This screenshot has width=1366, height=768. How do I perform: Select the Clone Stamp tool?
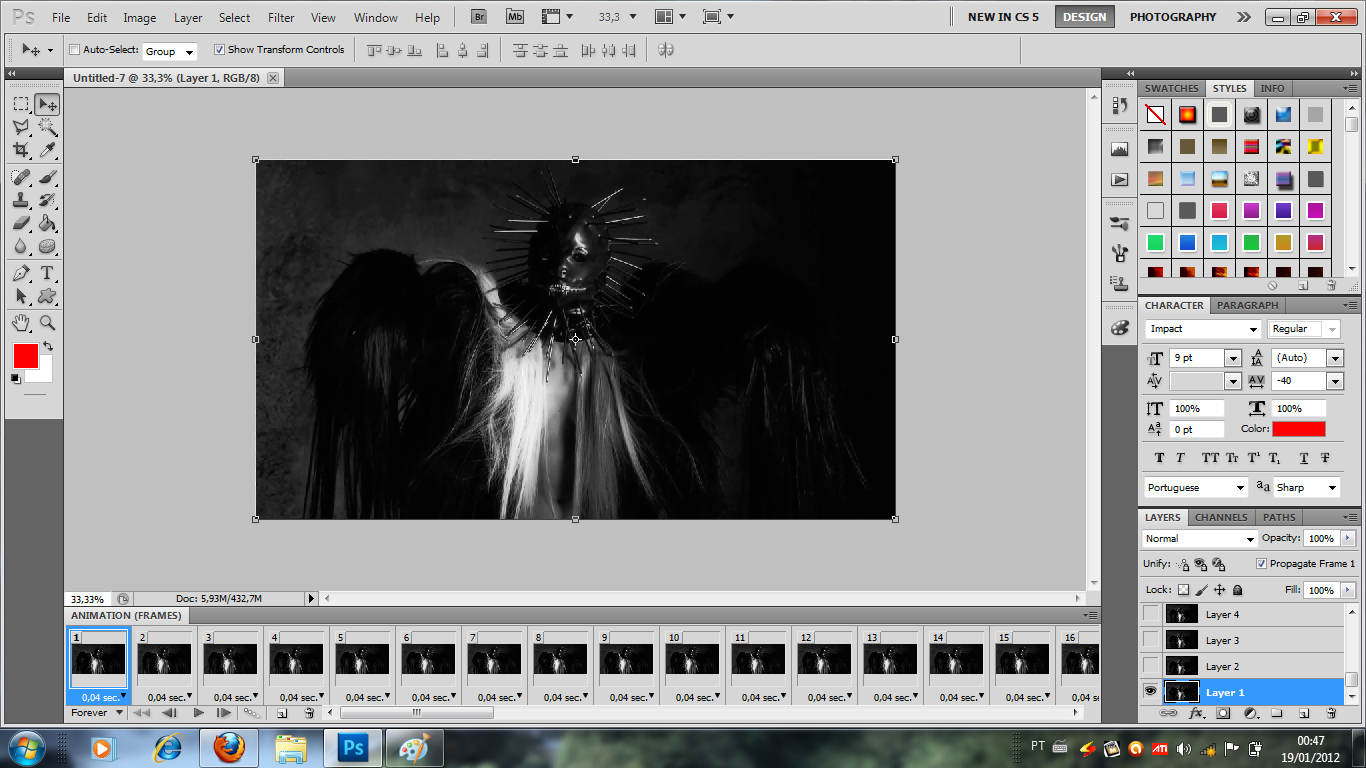point(21,200)
